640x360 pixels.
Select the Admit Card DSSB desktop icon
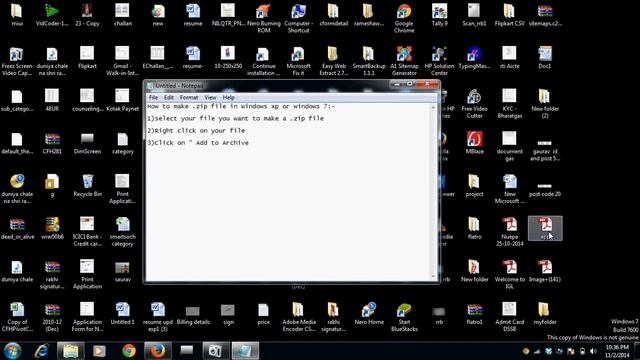(510, 317)
